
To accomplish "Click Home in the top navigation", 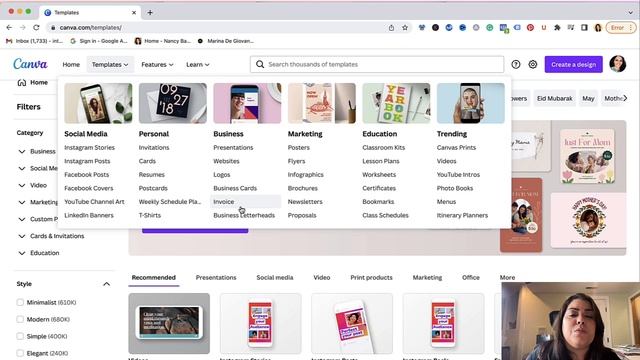I will [x=71, y=64].
